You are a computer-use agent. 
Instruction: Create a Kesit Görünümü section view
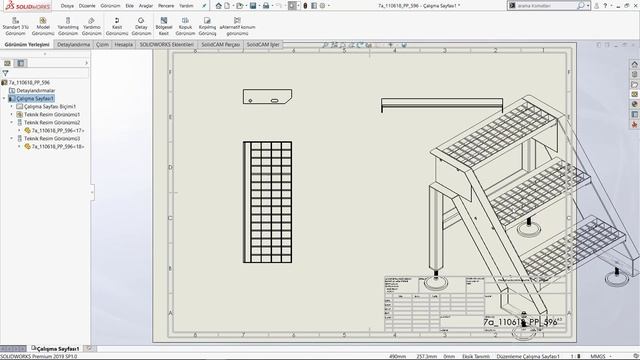[117, 26]
